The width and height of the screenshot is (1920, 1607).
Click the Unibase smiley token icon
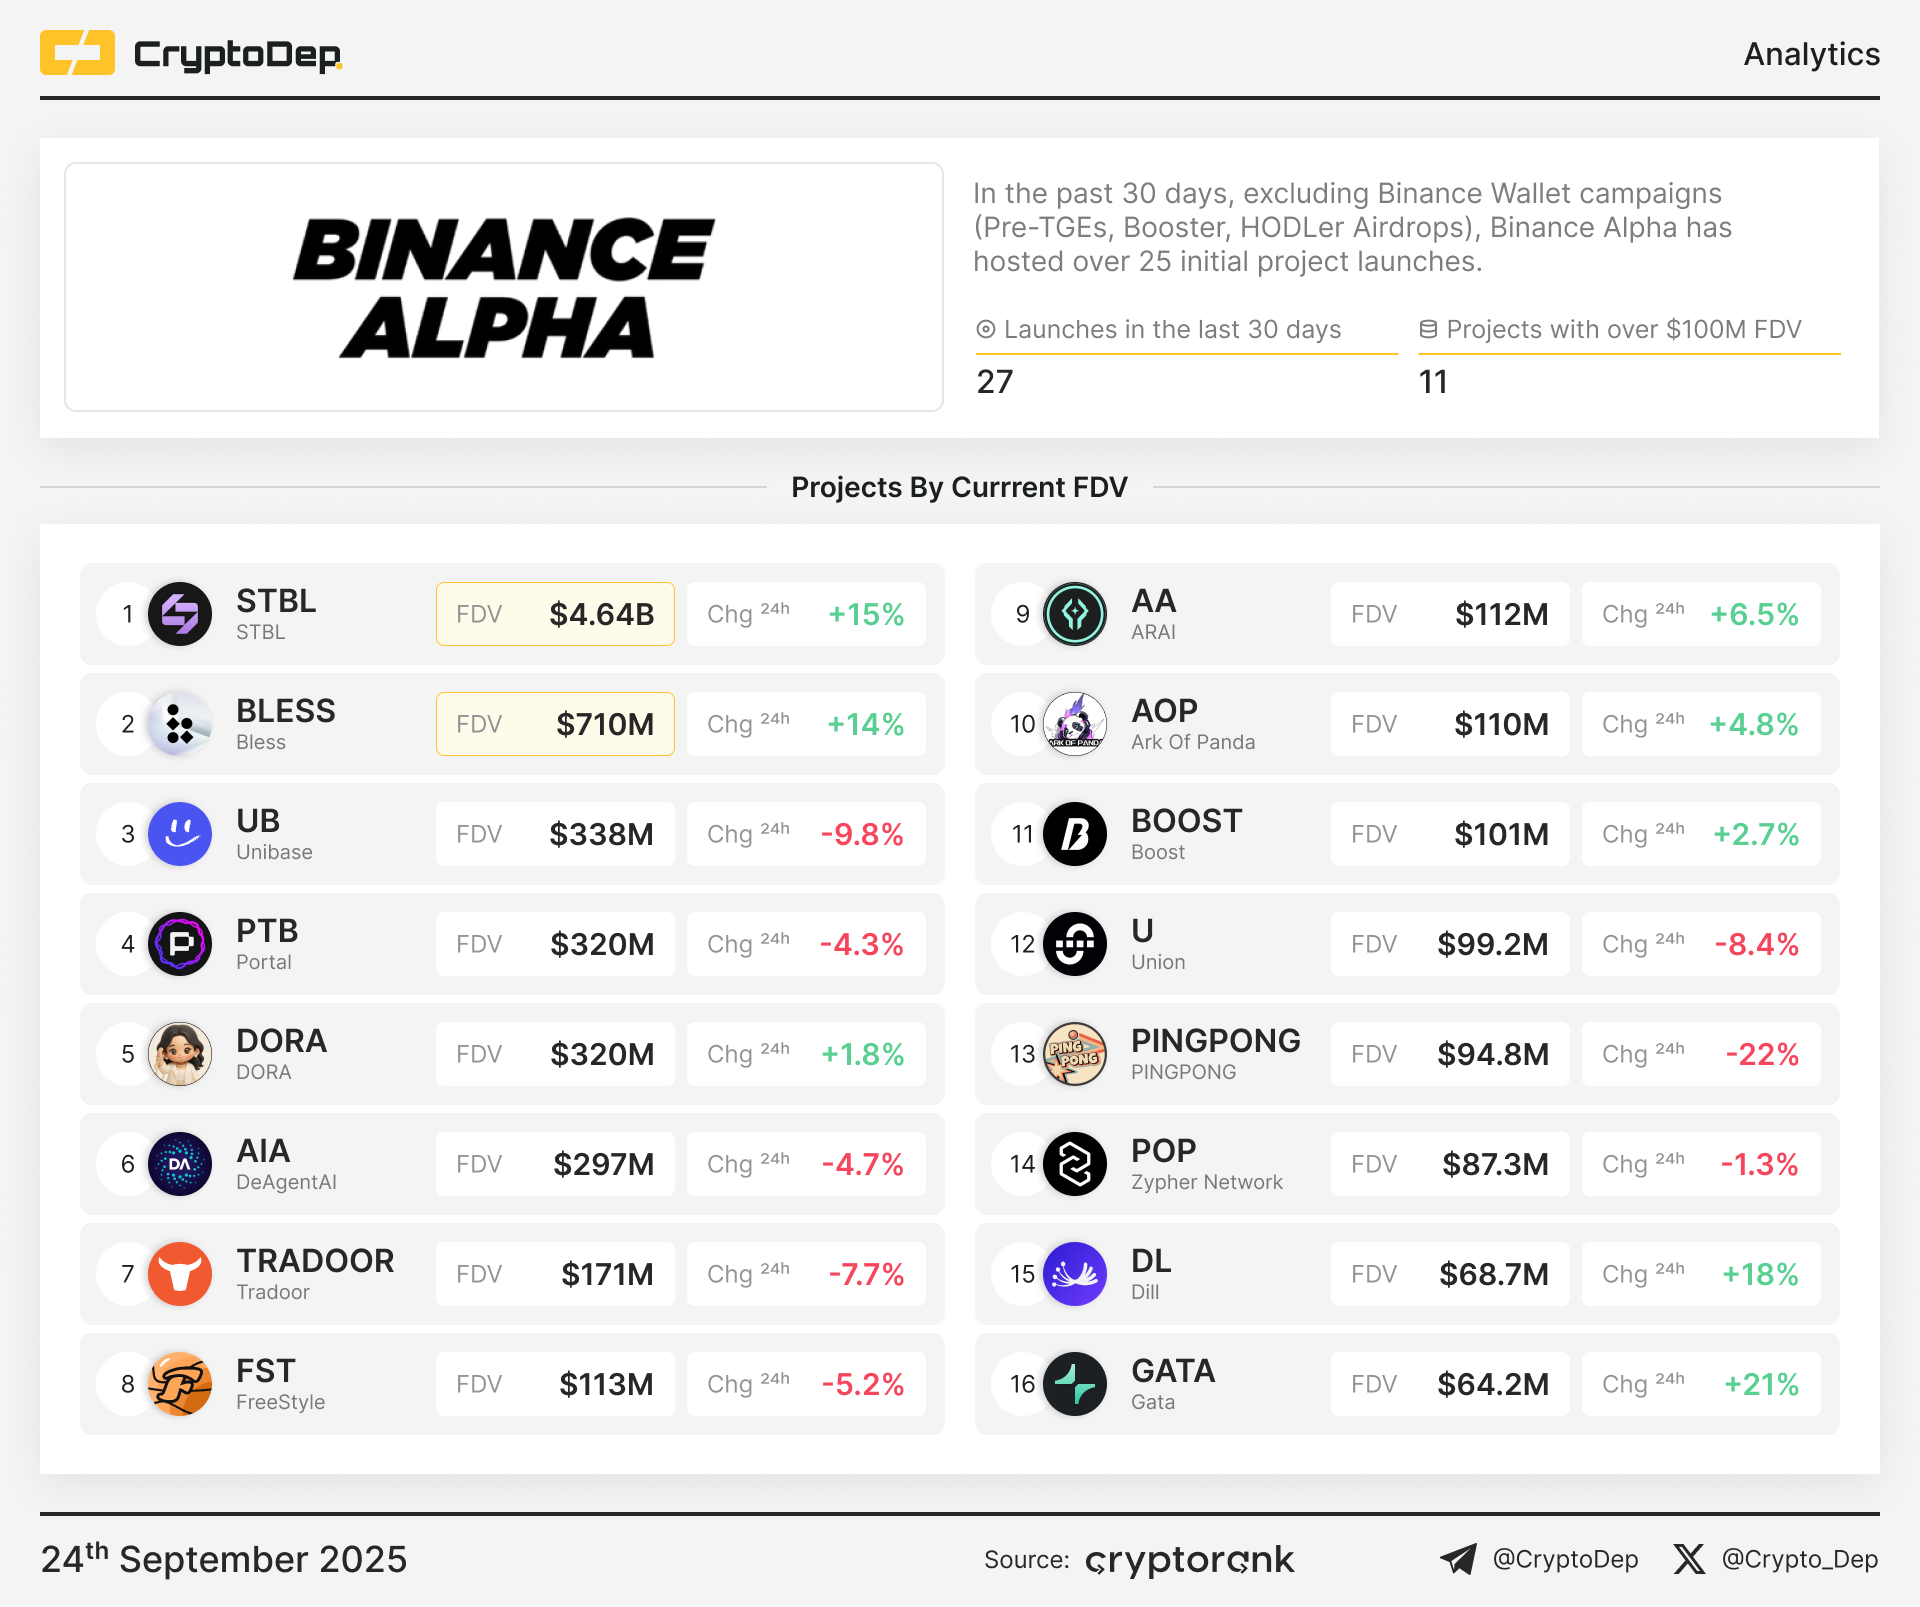(x=180, y=834)
